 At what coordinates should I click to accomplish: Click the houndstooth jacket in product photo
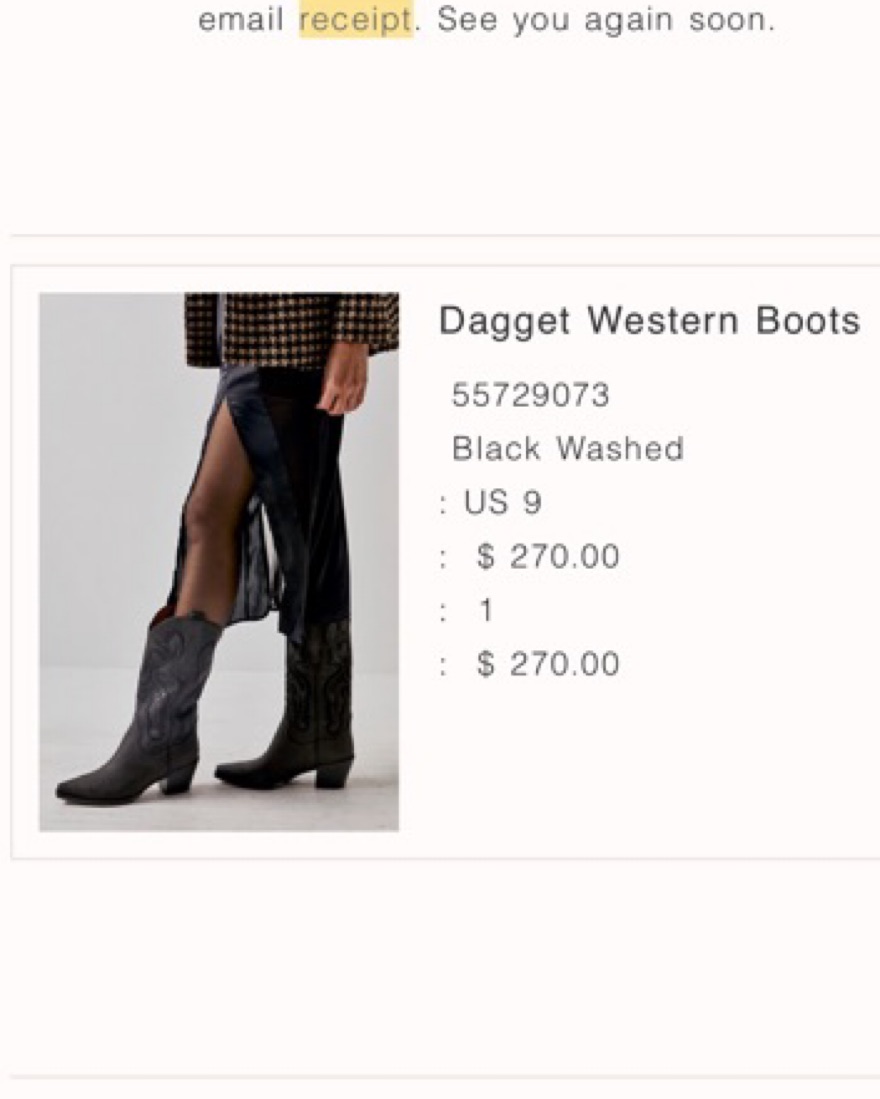click(291, 329)
